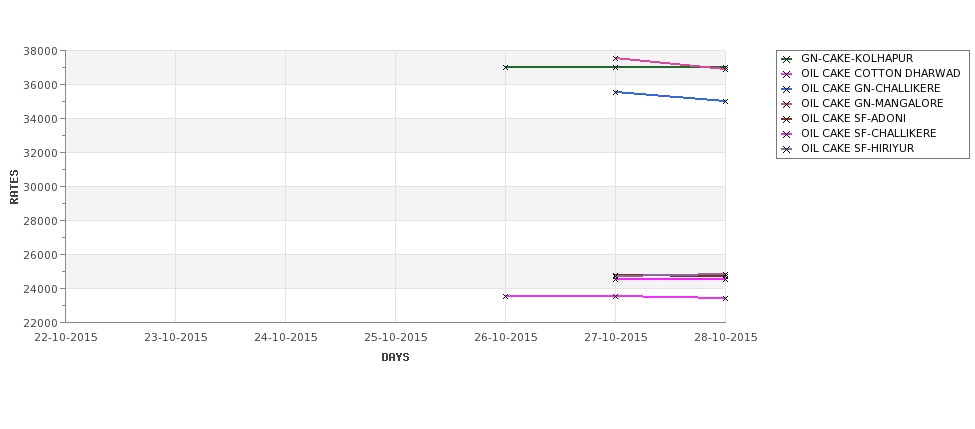975x429 pixels.
Task: Click the OIL CAKE SF-CHALLIKERE legend marker
Action: click(x=786, y=134)
